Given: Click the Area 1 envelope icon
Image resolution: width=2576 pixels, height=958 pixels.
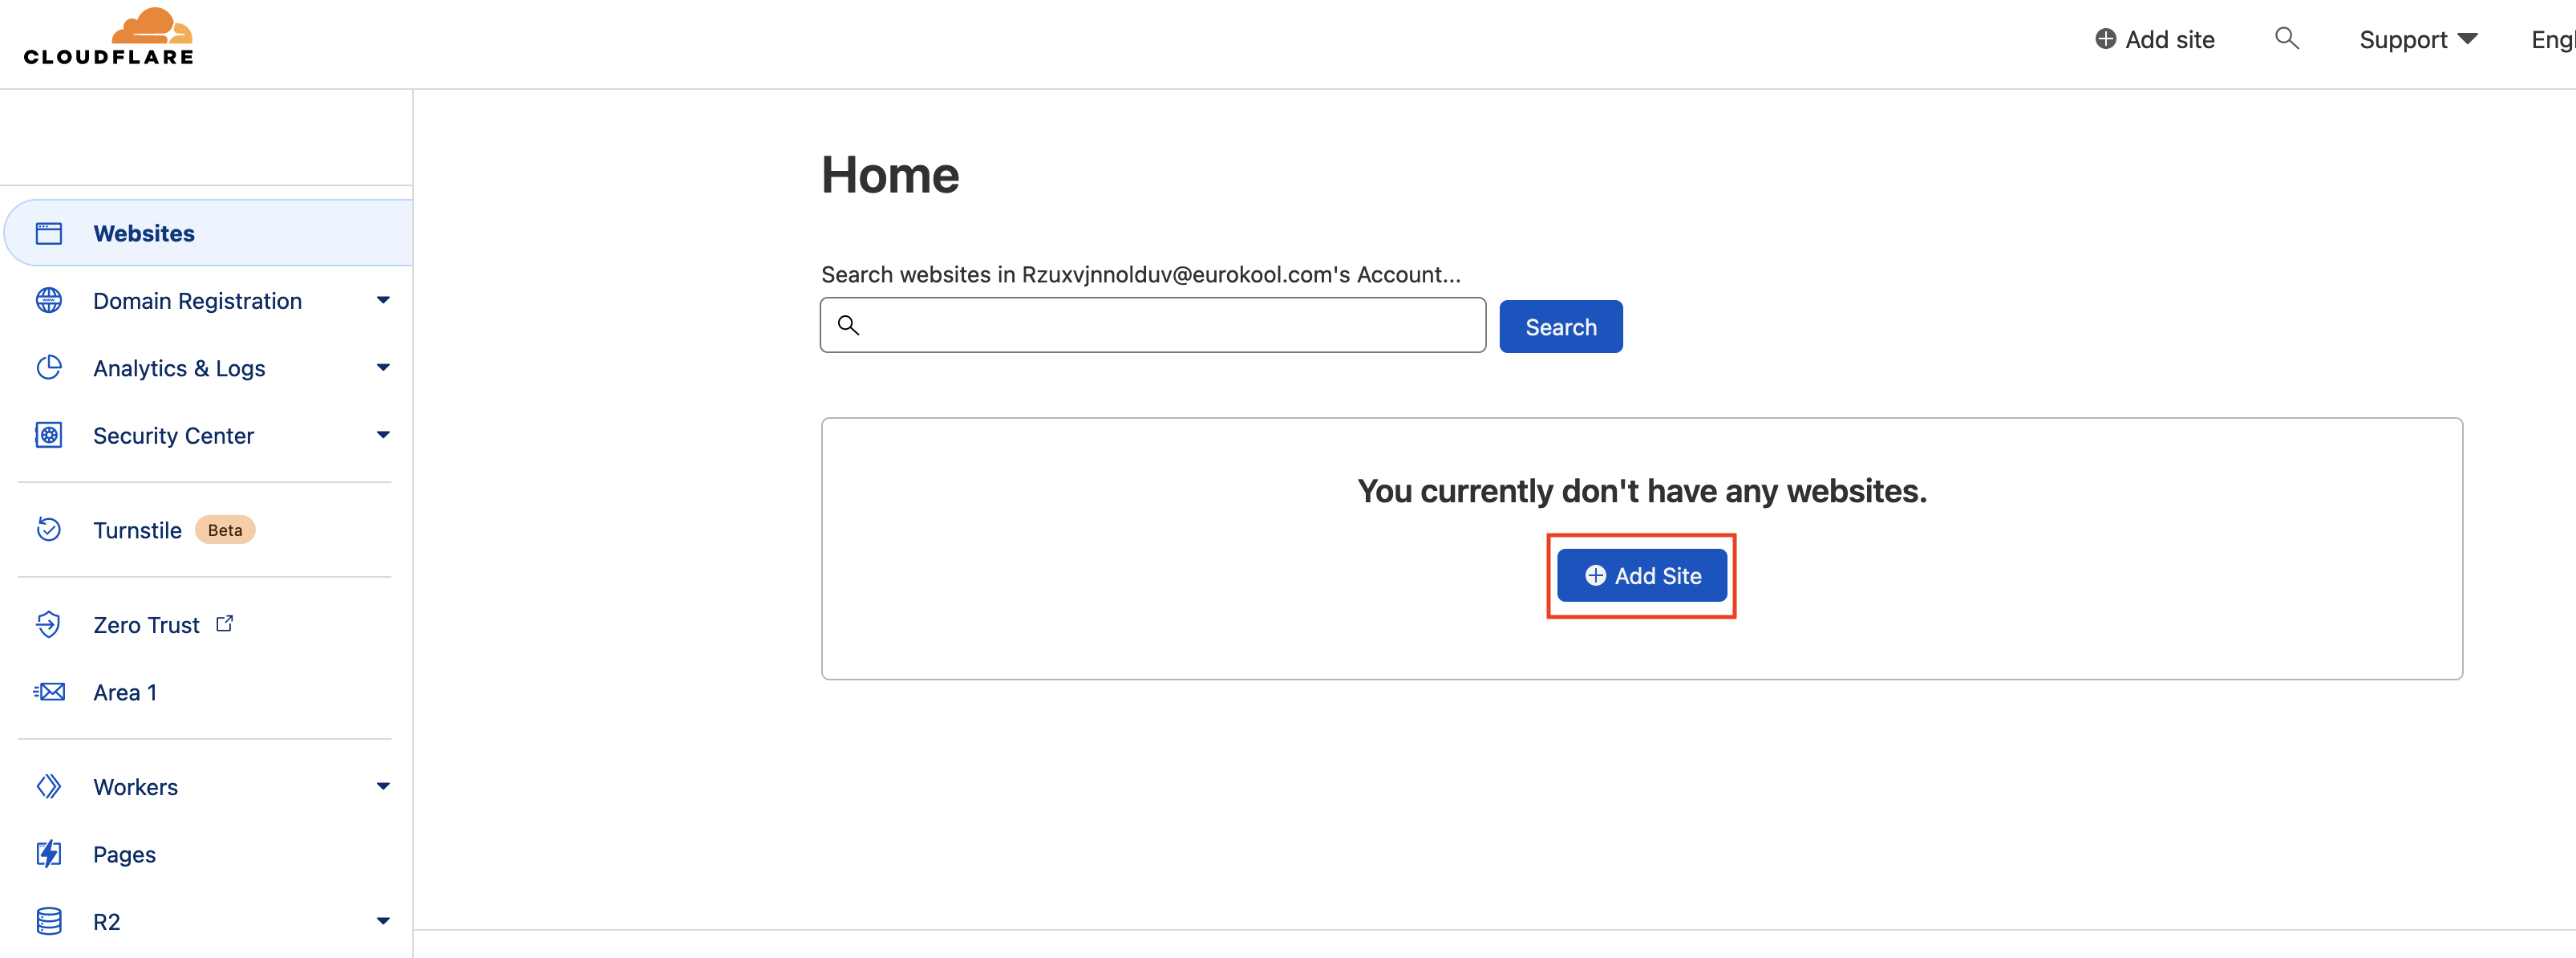Looking at the screenshot, I should 49,692.
